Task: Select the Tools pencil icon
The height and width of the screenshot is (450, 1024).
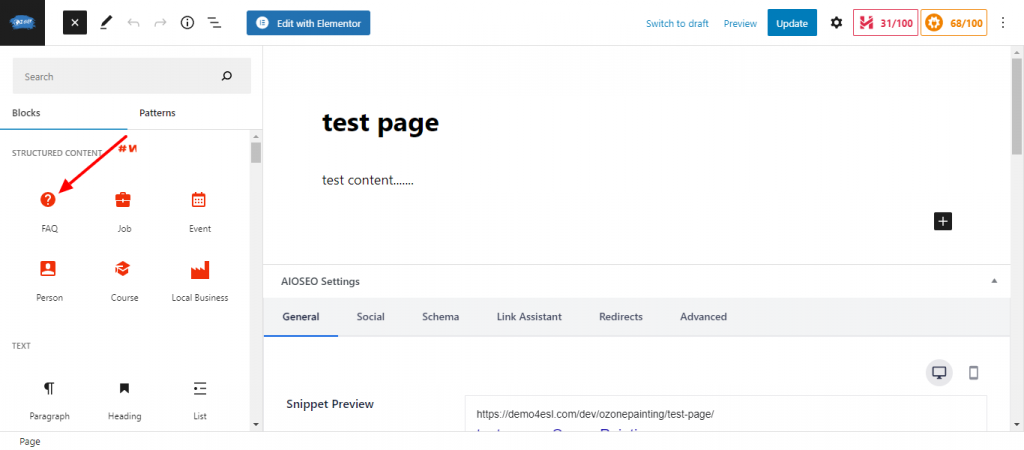Action: [x=106, y=23]
